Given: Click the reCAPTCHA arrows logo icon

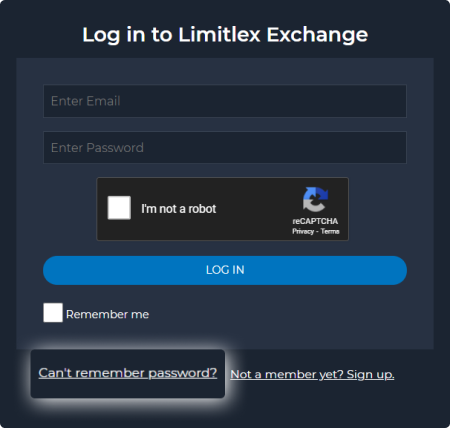Looking at the screenshot, I should (315, 200).
